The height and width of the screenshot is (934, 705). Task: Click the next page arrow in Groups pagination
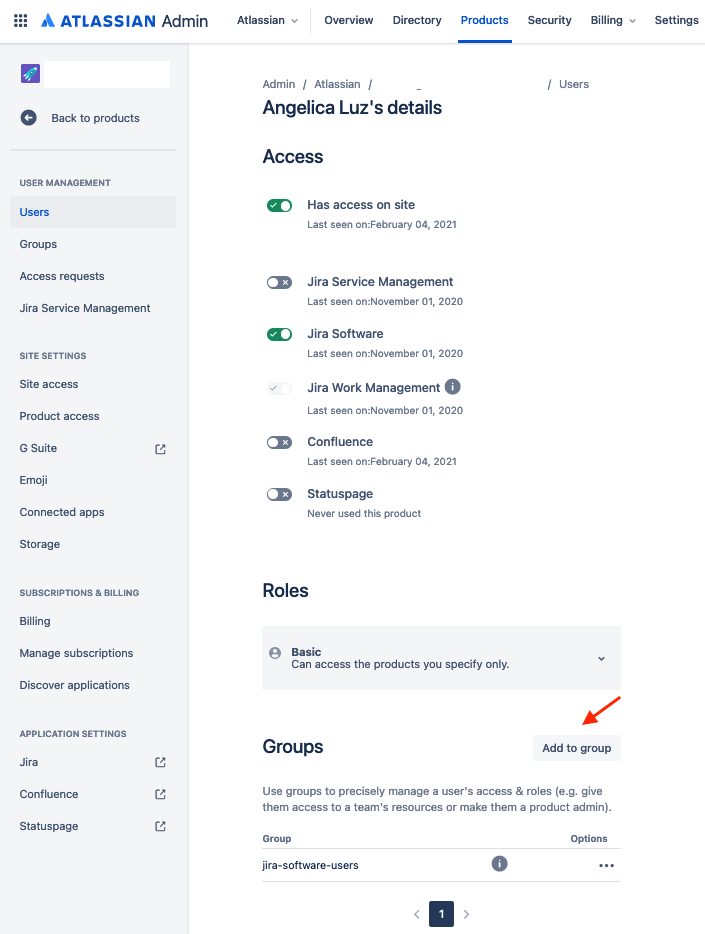point(466,913)
